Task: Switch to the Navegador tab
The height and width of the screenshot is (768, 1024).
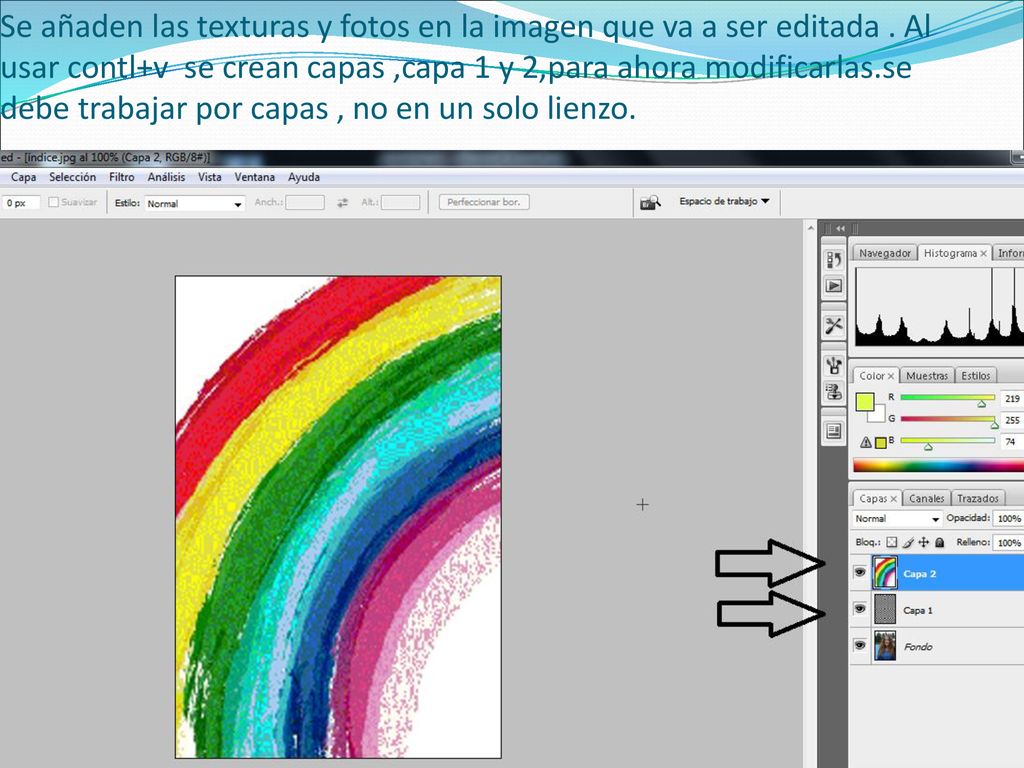Action: point(885,253)
